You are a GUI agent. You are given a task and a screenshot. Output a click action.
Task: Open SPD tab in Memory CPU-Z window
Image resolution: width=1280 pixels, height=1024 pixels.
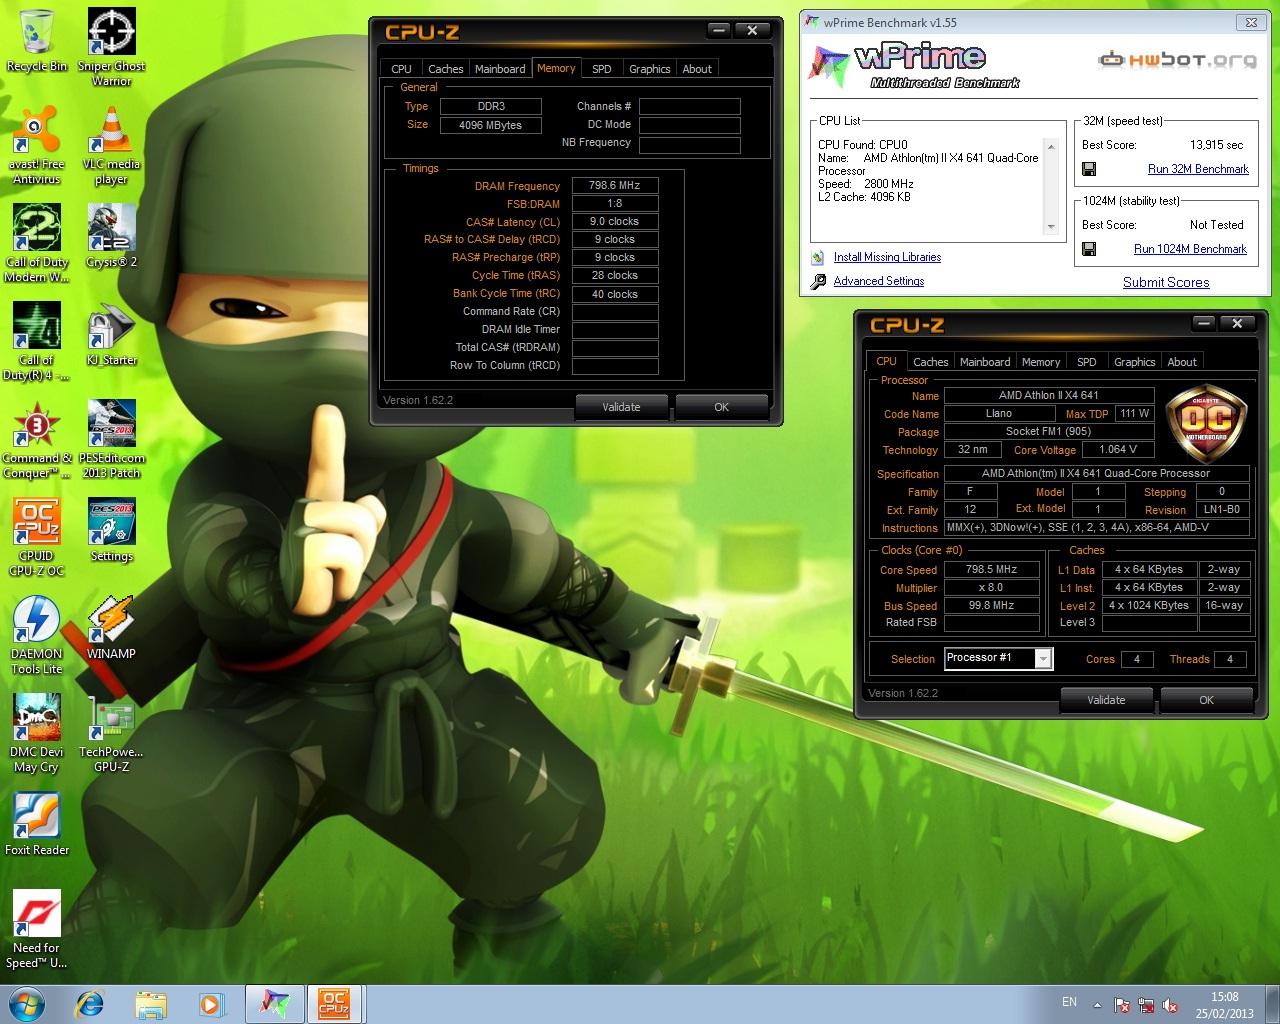coord(601,69)
